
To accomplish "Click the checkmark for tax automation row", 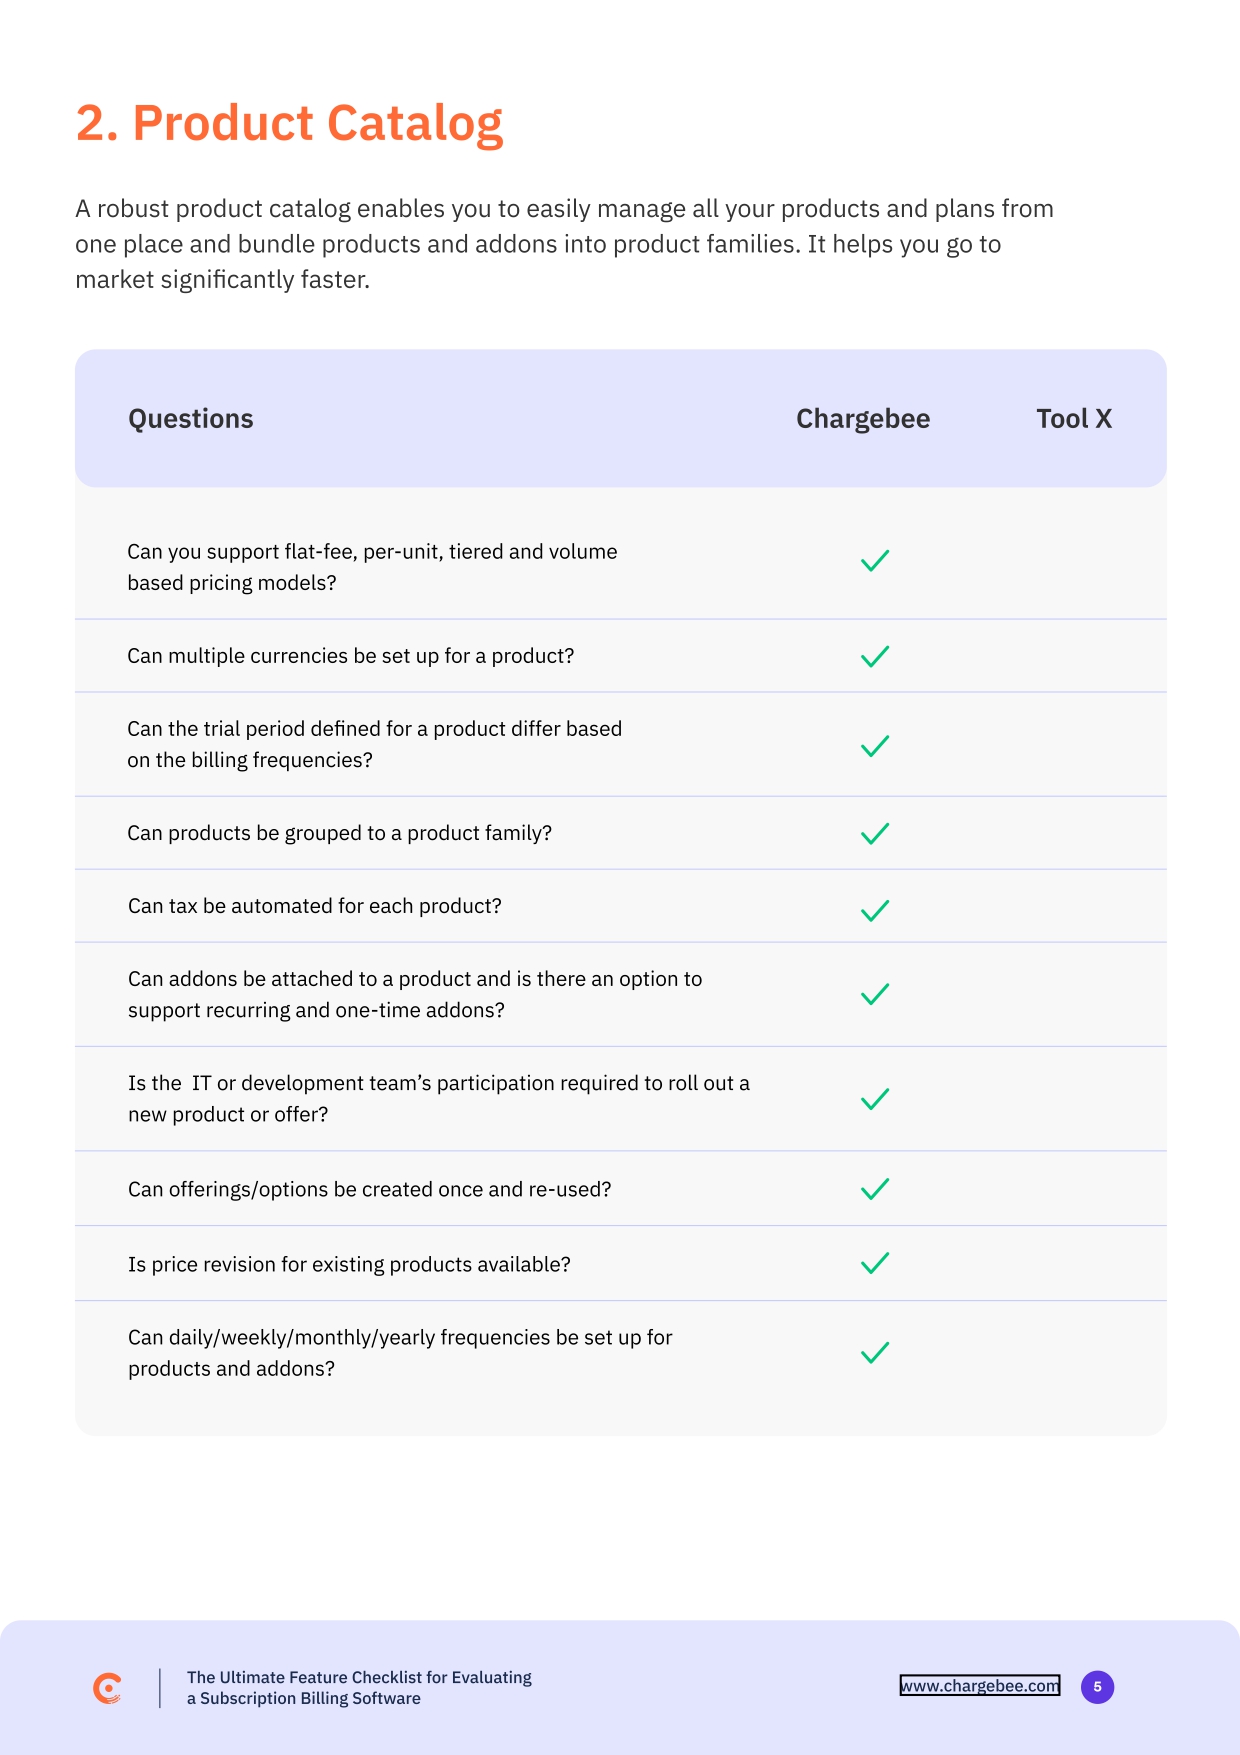I will pos(875,911).
